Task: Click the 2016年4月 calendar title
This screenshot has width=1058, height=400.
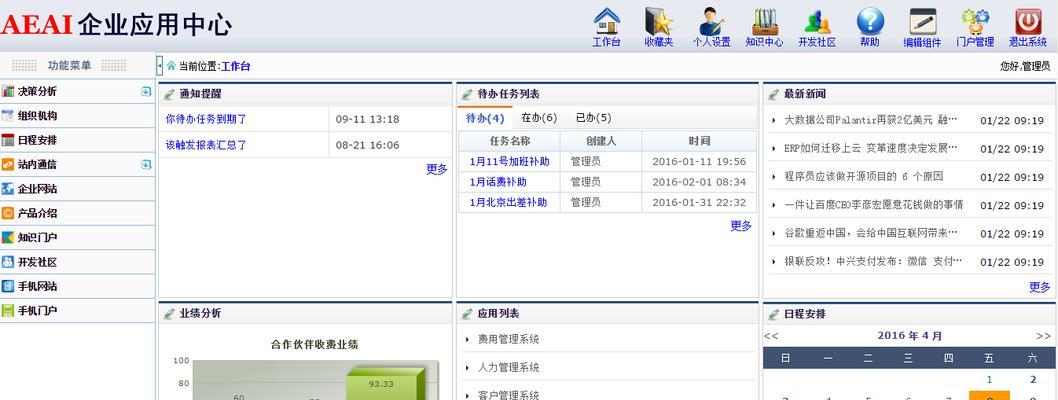Action: click(910, 336)
